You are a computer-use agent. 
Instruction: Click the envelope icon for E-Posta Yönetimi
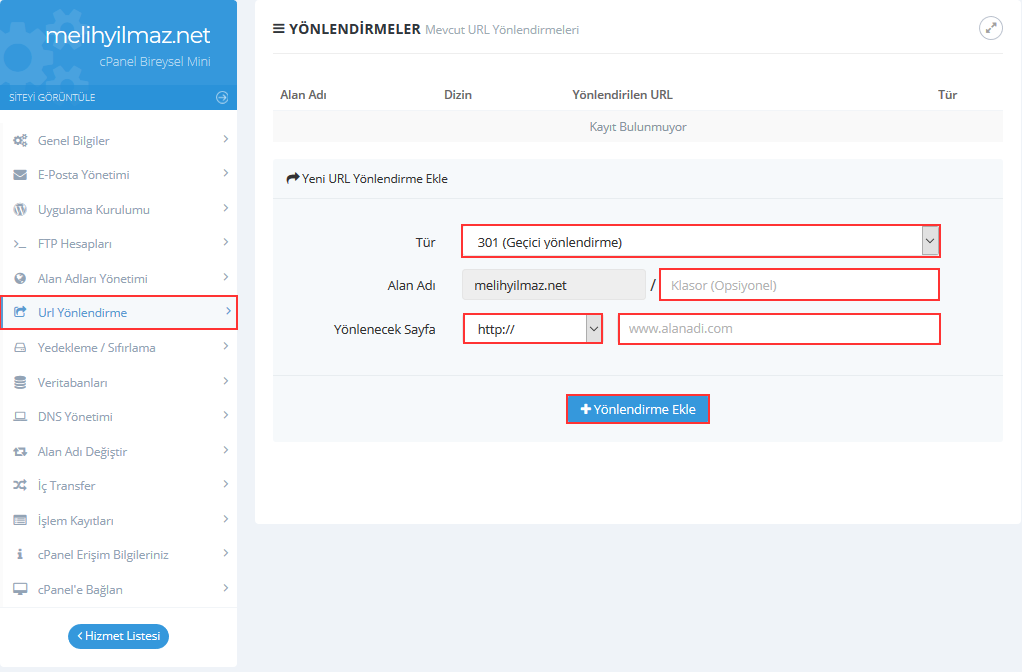(19, 175)
